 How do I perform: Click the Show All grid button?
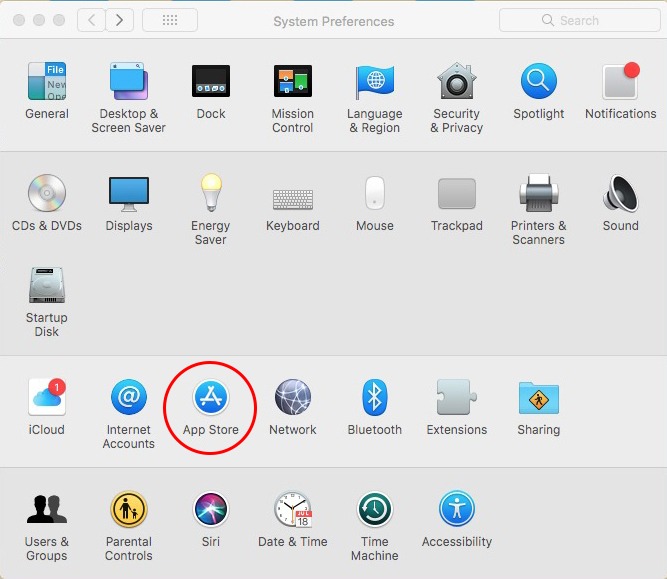click(x=170, y=20)
